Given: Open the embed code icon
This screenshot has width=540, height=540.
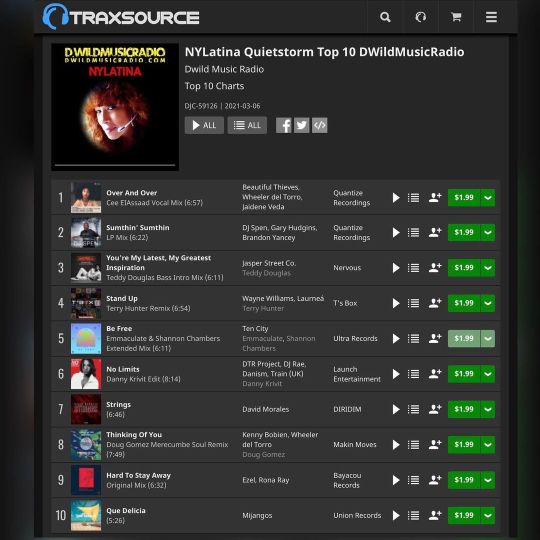Looking at the screenshot, I should click(x=320, y=125).
